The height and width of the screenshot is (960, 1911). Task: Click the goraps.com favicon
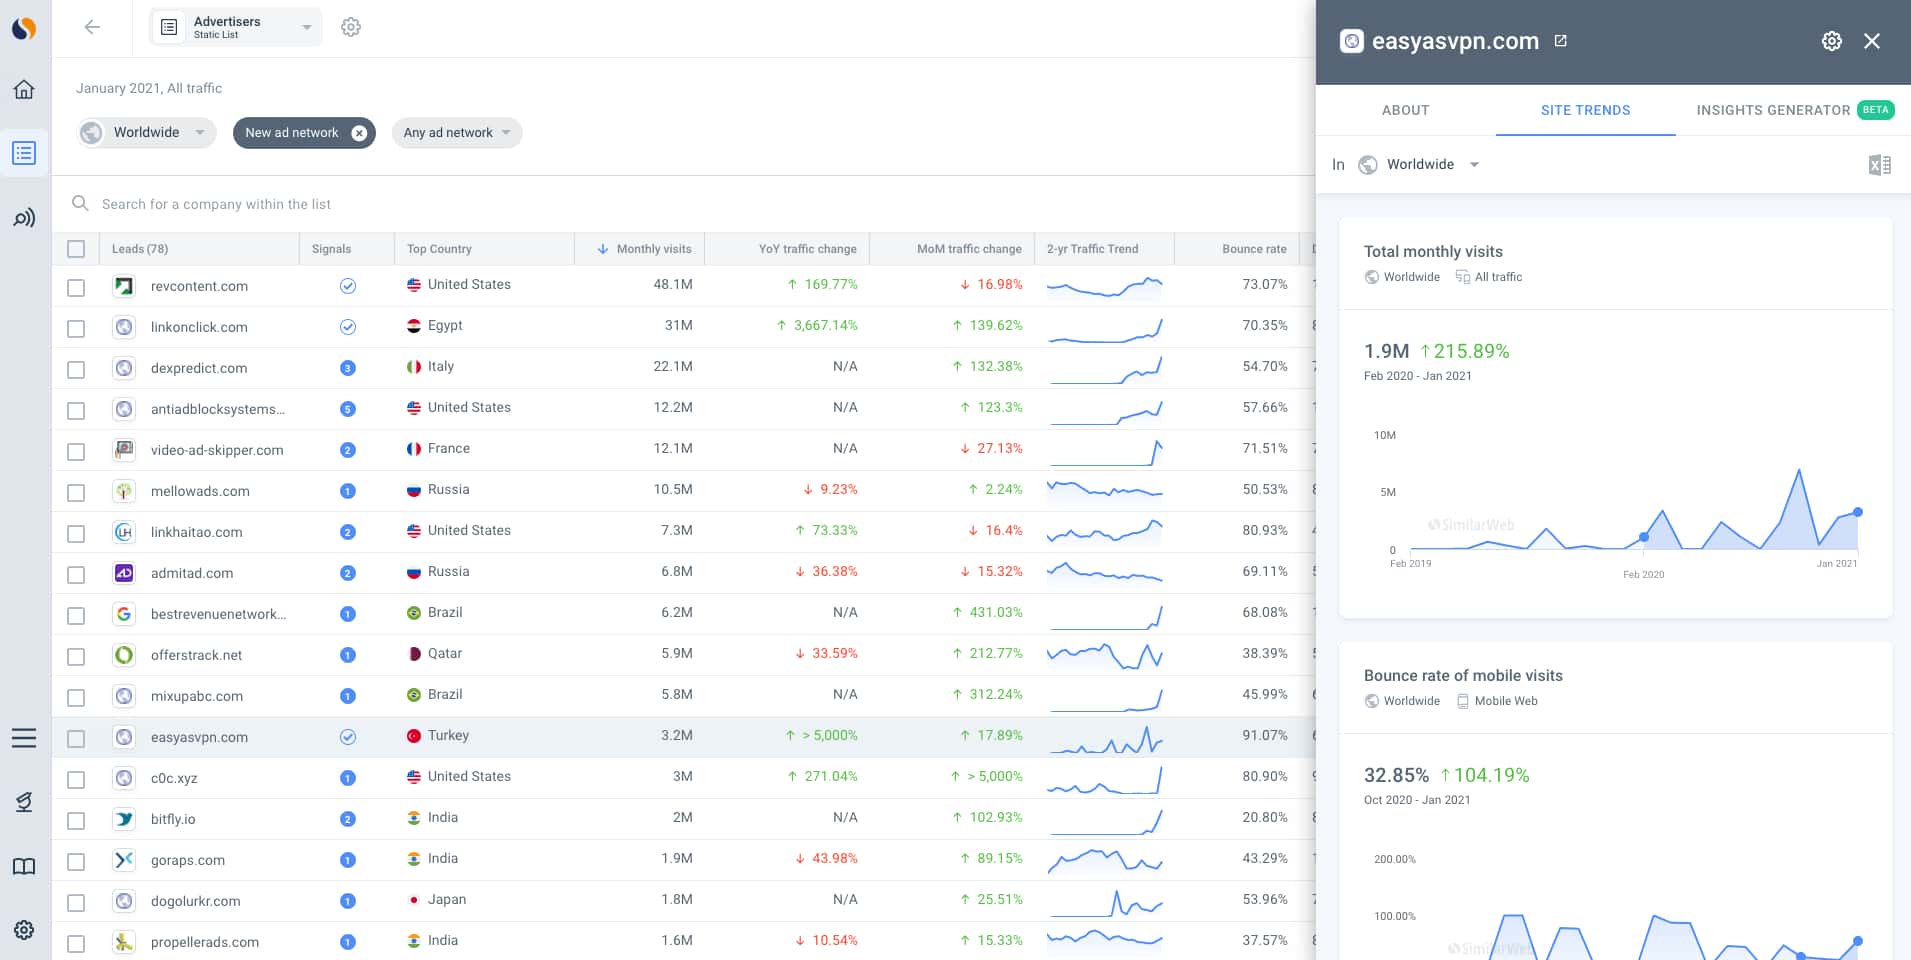(x=124, y=860)
